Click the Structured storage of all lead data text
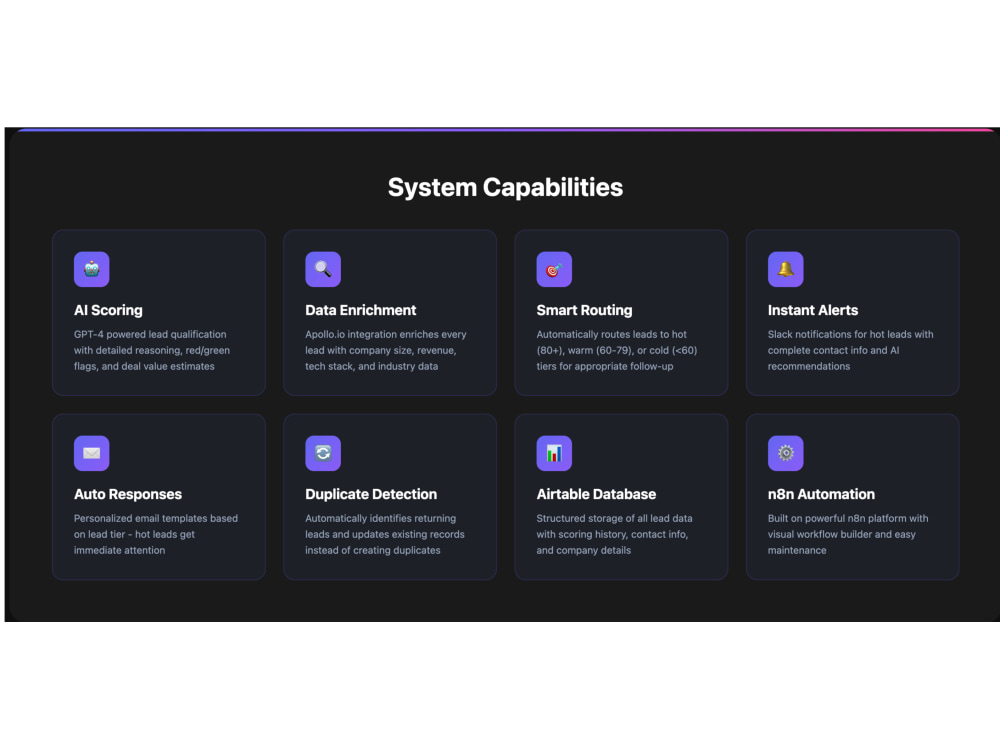The image size is (1000, 750). tap(614, 534)
